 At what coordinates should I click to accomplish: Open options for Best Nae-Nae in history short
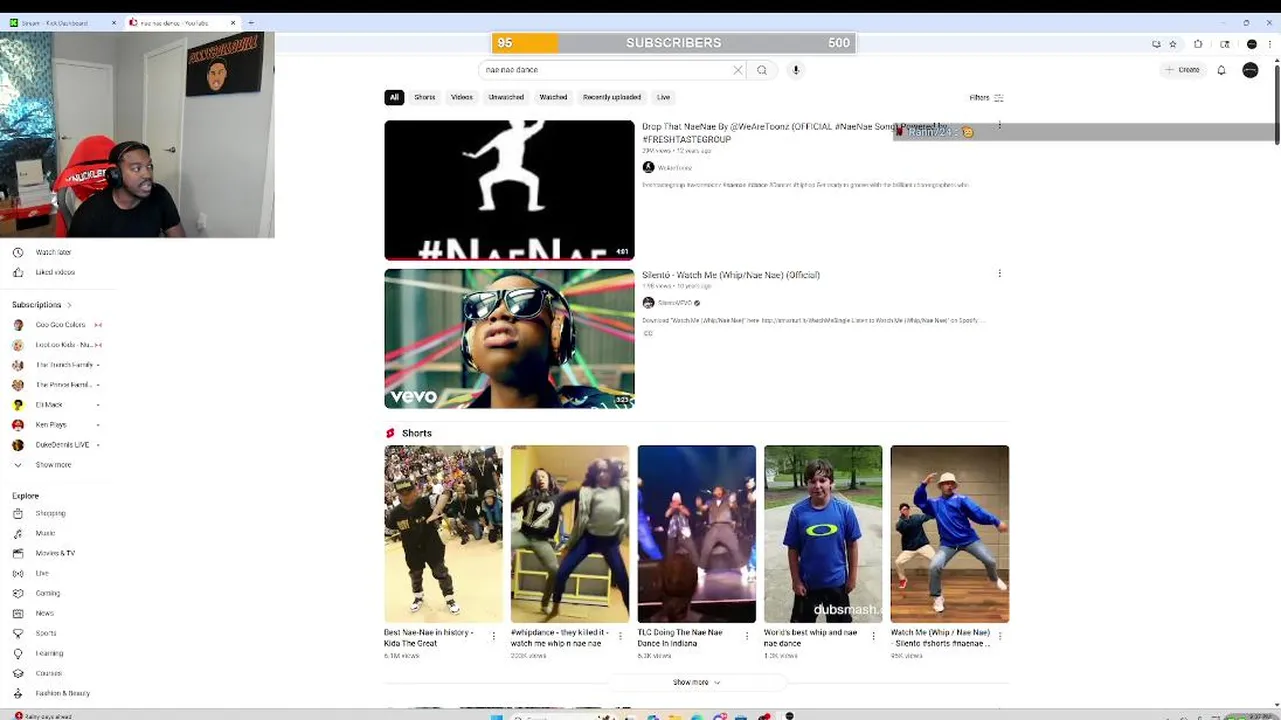493,636
